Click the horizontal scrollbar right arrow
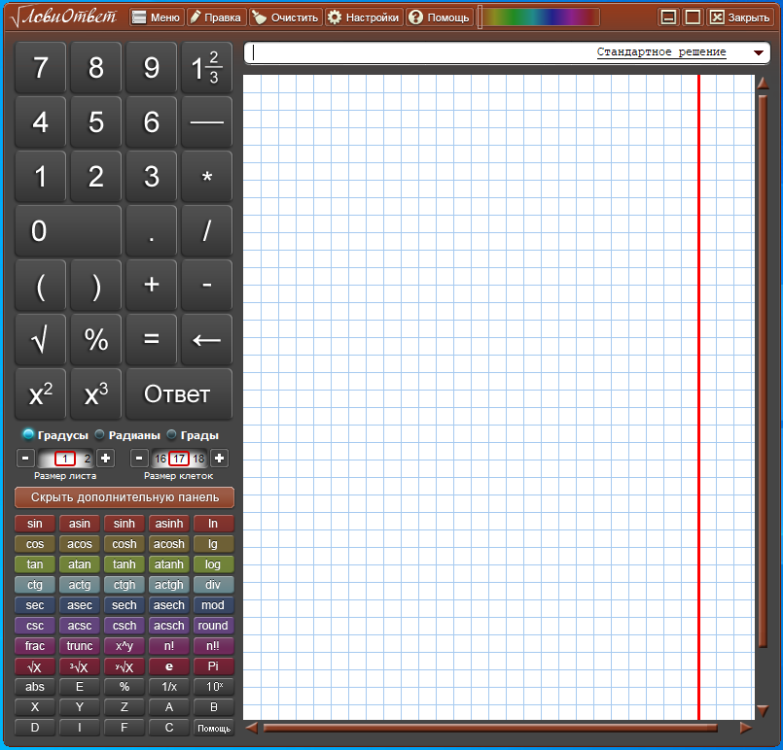 pos(745,728)
